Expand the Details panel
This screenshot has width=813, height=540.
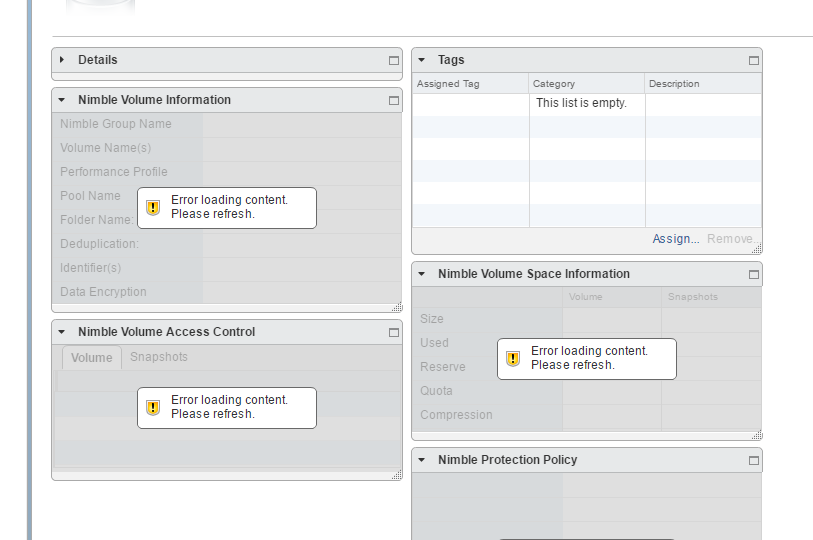62,60
